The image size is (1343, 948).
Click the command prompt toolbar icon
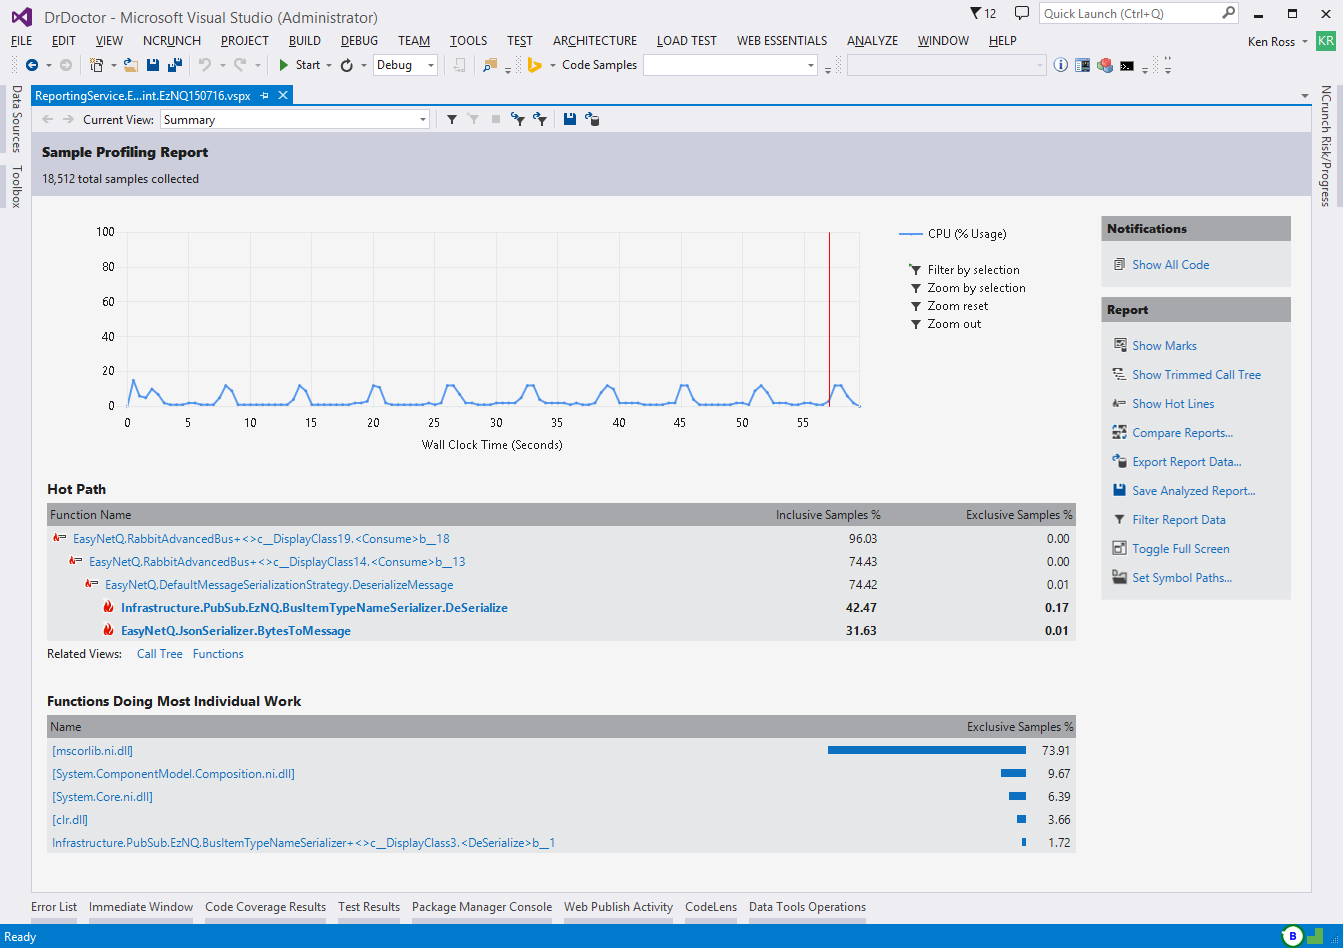[1127, 65]
